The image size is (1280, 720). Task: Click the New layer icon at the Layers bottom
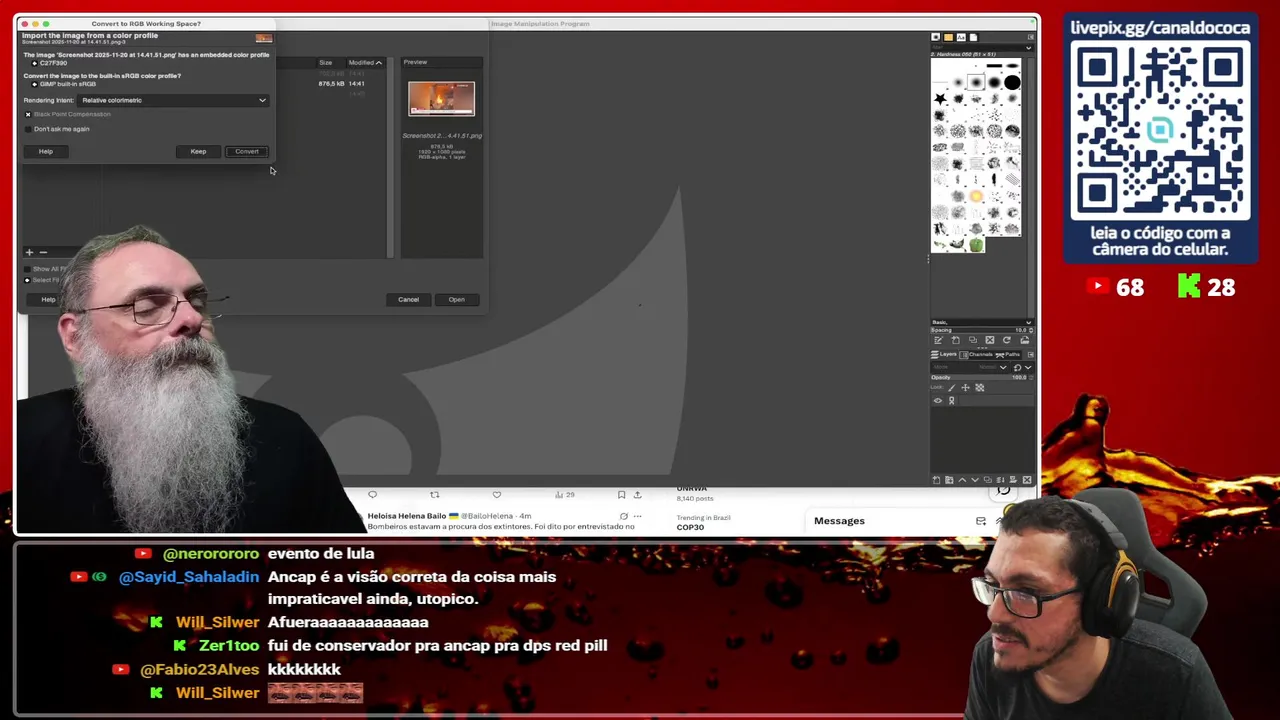click(936, 480)
